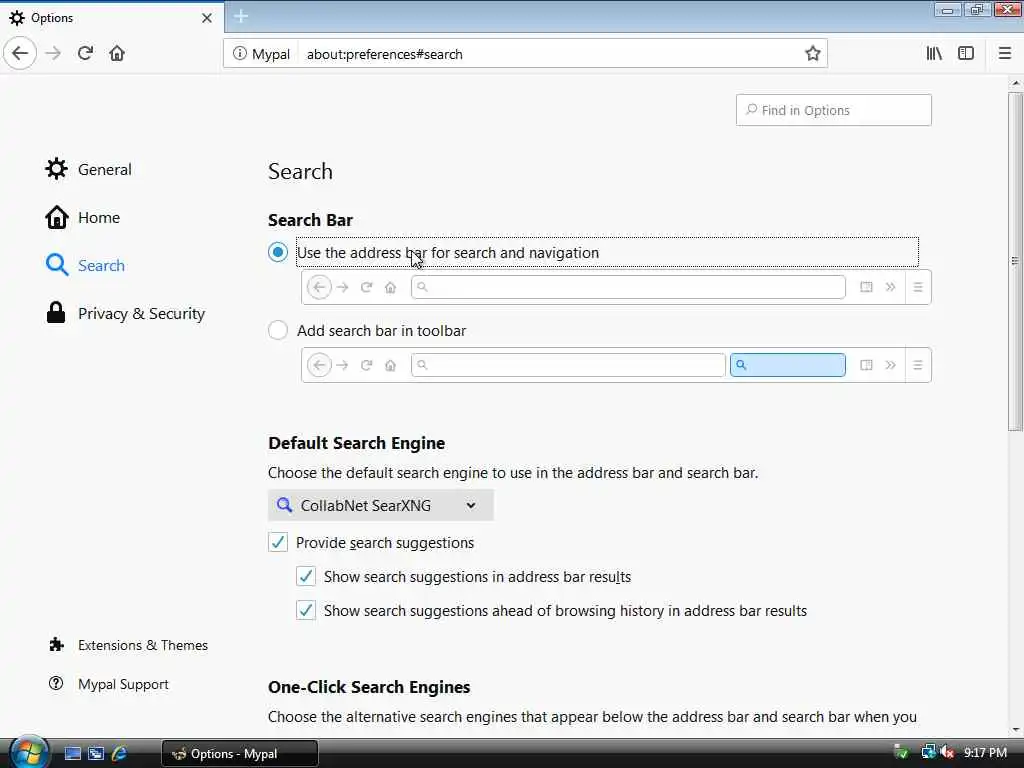Focus the Find in Options field
1024x768 pixels.
pyautogui.click(x=833, y=110)
